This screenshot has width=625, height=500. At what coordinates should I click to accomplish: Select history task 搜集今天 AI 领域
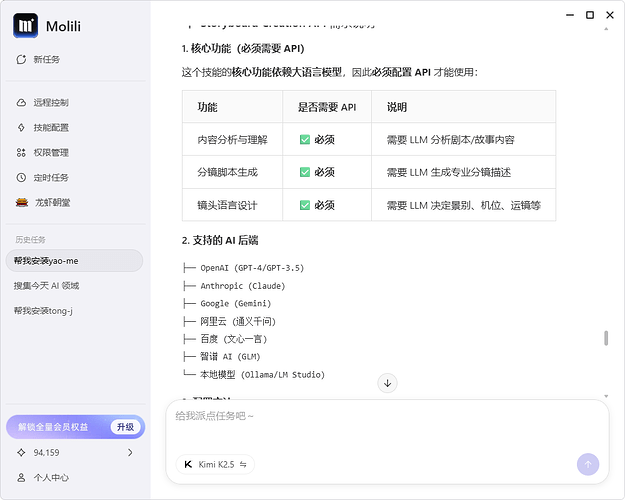(x=46, y=285)
